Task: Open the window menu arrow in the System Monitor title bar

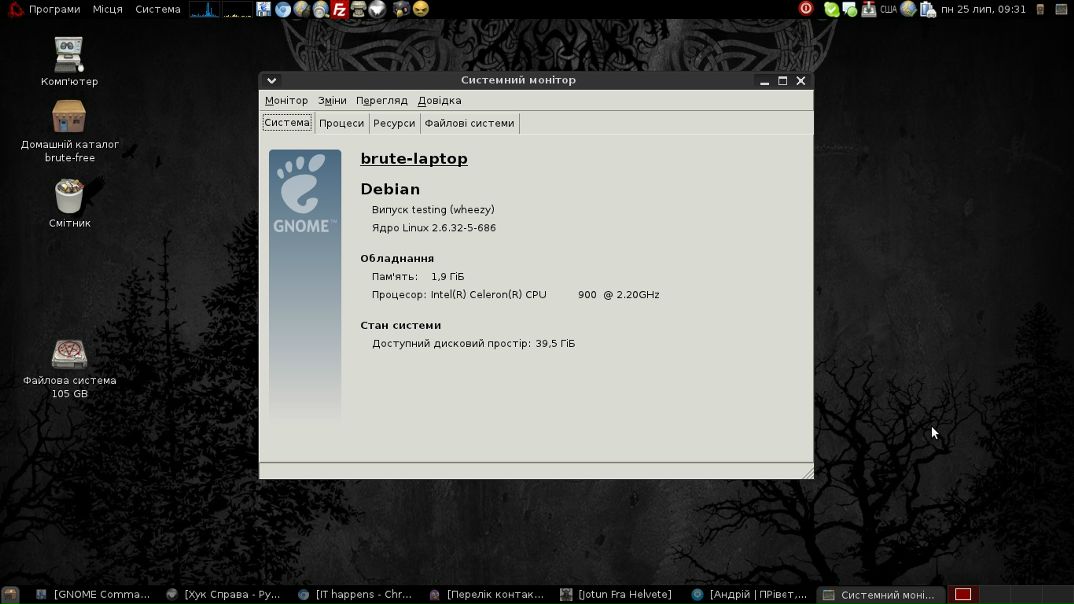Action: (272, 80)
